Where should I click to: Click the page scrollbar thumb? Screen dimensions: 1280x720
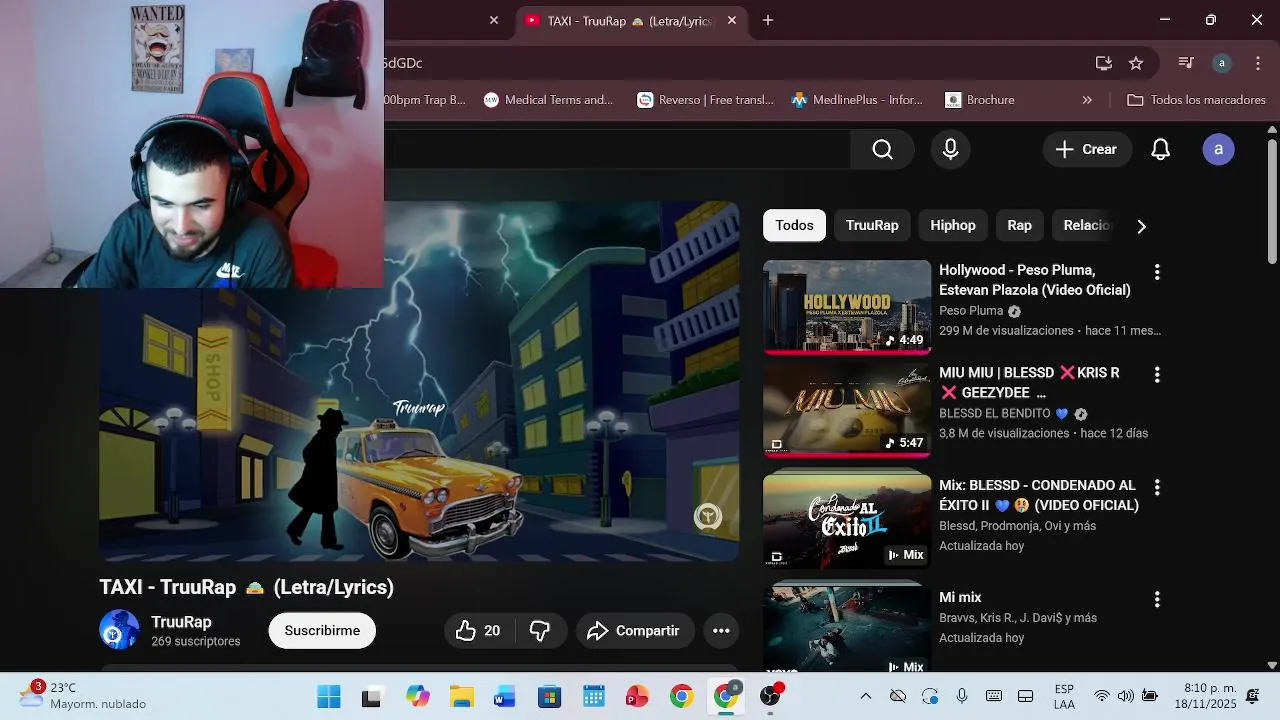click(x=1272, y=202)
